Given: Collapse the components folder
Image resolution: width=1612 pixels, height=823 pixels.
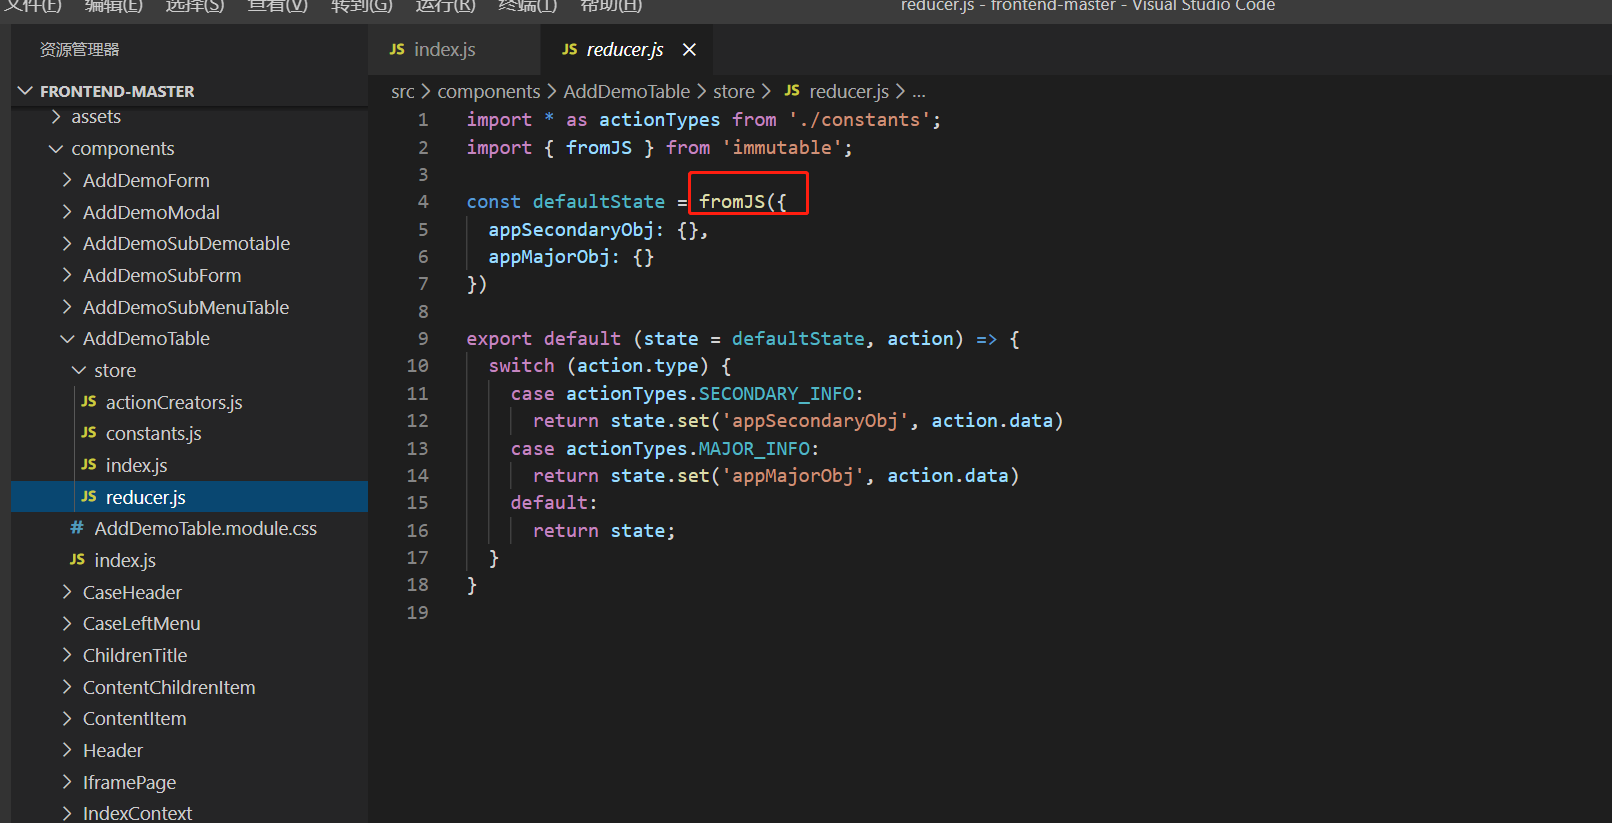Looking at the screenshot, I should [56, 149].
